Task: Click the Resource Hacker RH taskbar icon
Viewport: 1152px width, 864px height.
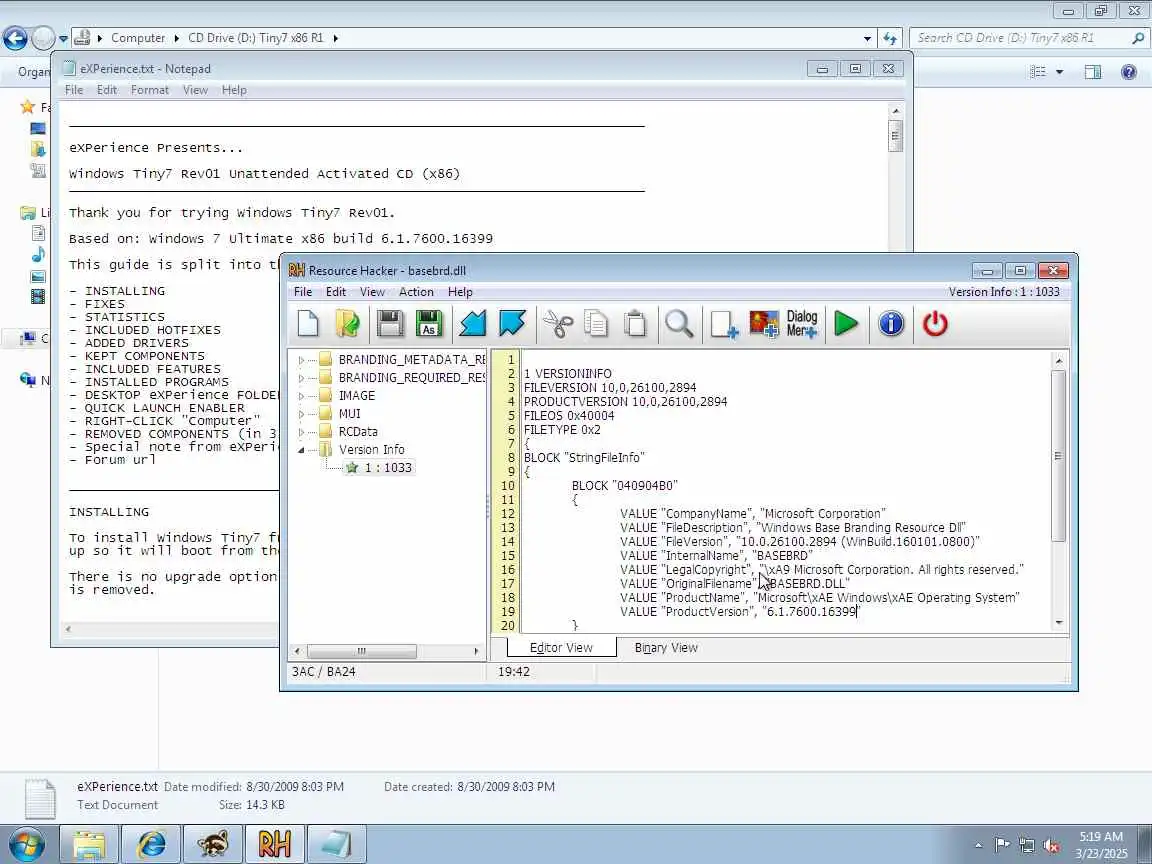Action: pos(274,844)
